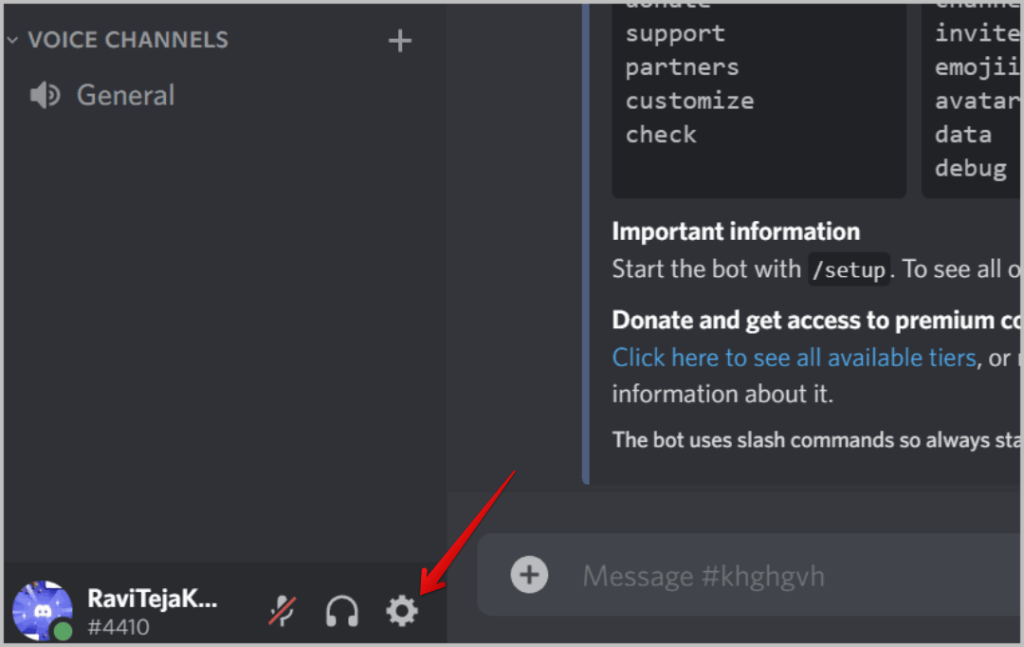Unmute the microphone icon
Screen dimensions: 1024x647
283,611
